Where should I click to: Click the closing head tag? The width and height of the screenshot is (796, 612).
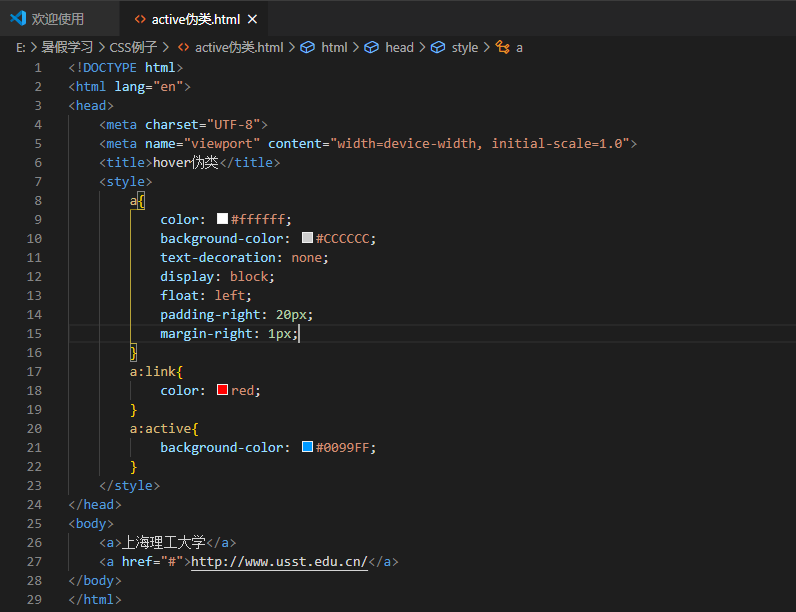95,504
